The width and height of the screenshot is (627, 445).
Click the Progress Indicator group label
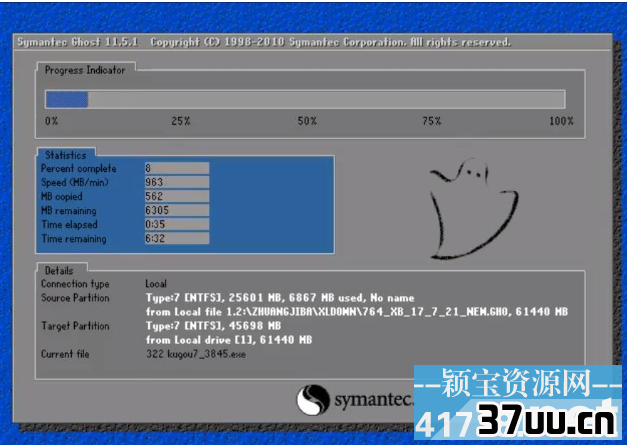[x=85, y=70]
